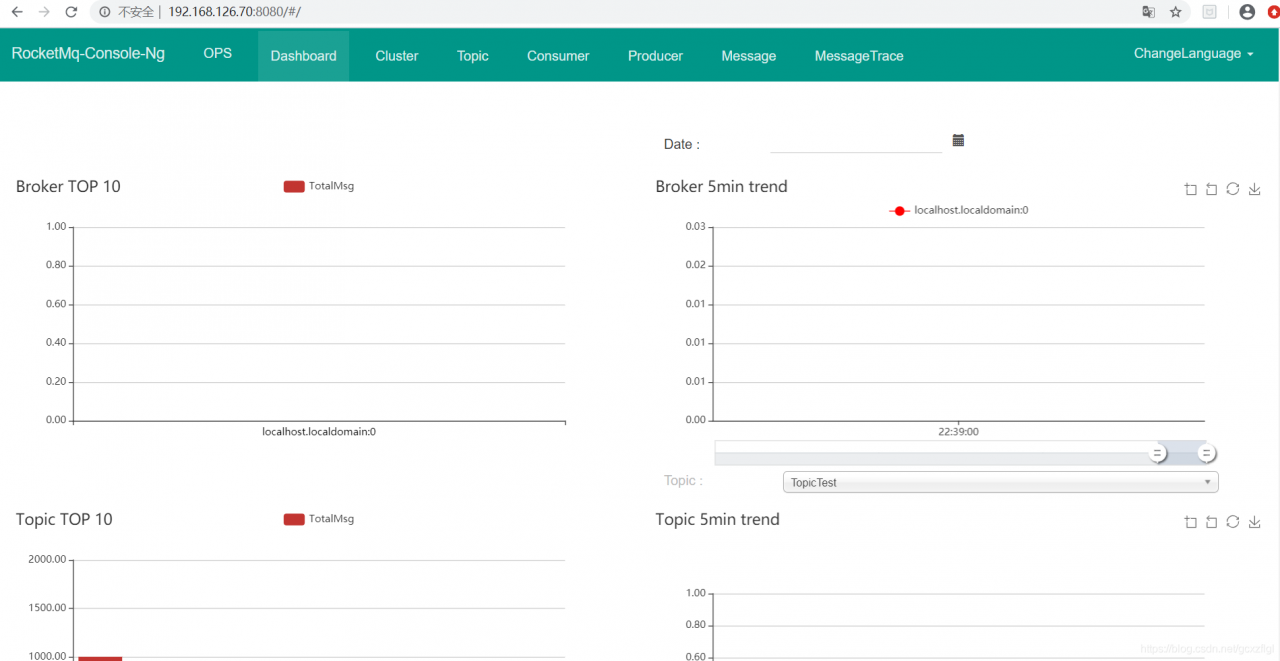Screen dimensions: 1280x661
Task: Click the site security info icon
Action: click(x=105, y=12)
